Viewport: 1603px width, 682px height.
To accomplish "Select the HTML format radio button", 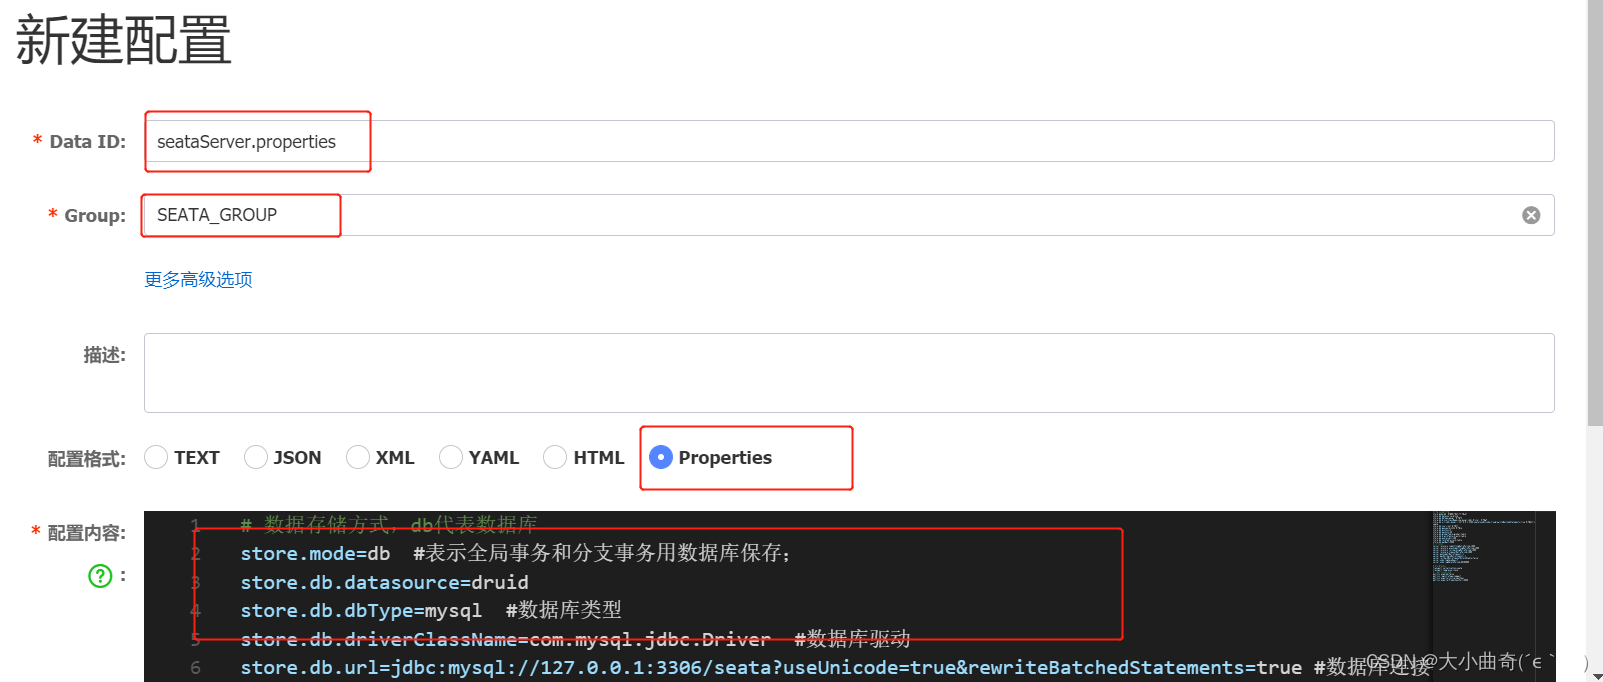I will tap(555, 457).
